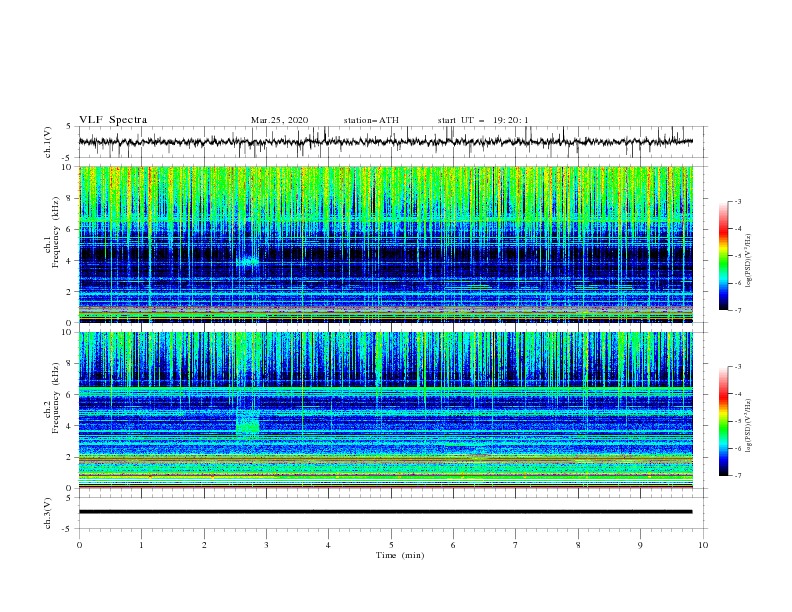Click the "5" tick label on the time axis
The image size is (792, 612).
point(391,545)
